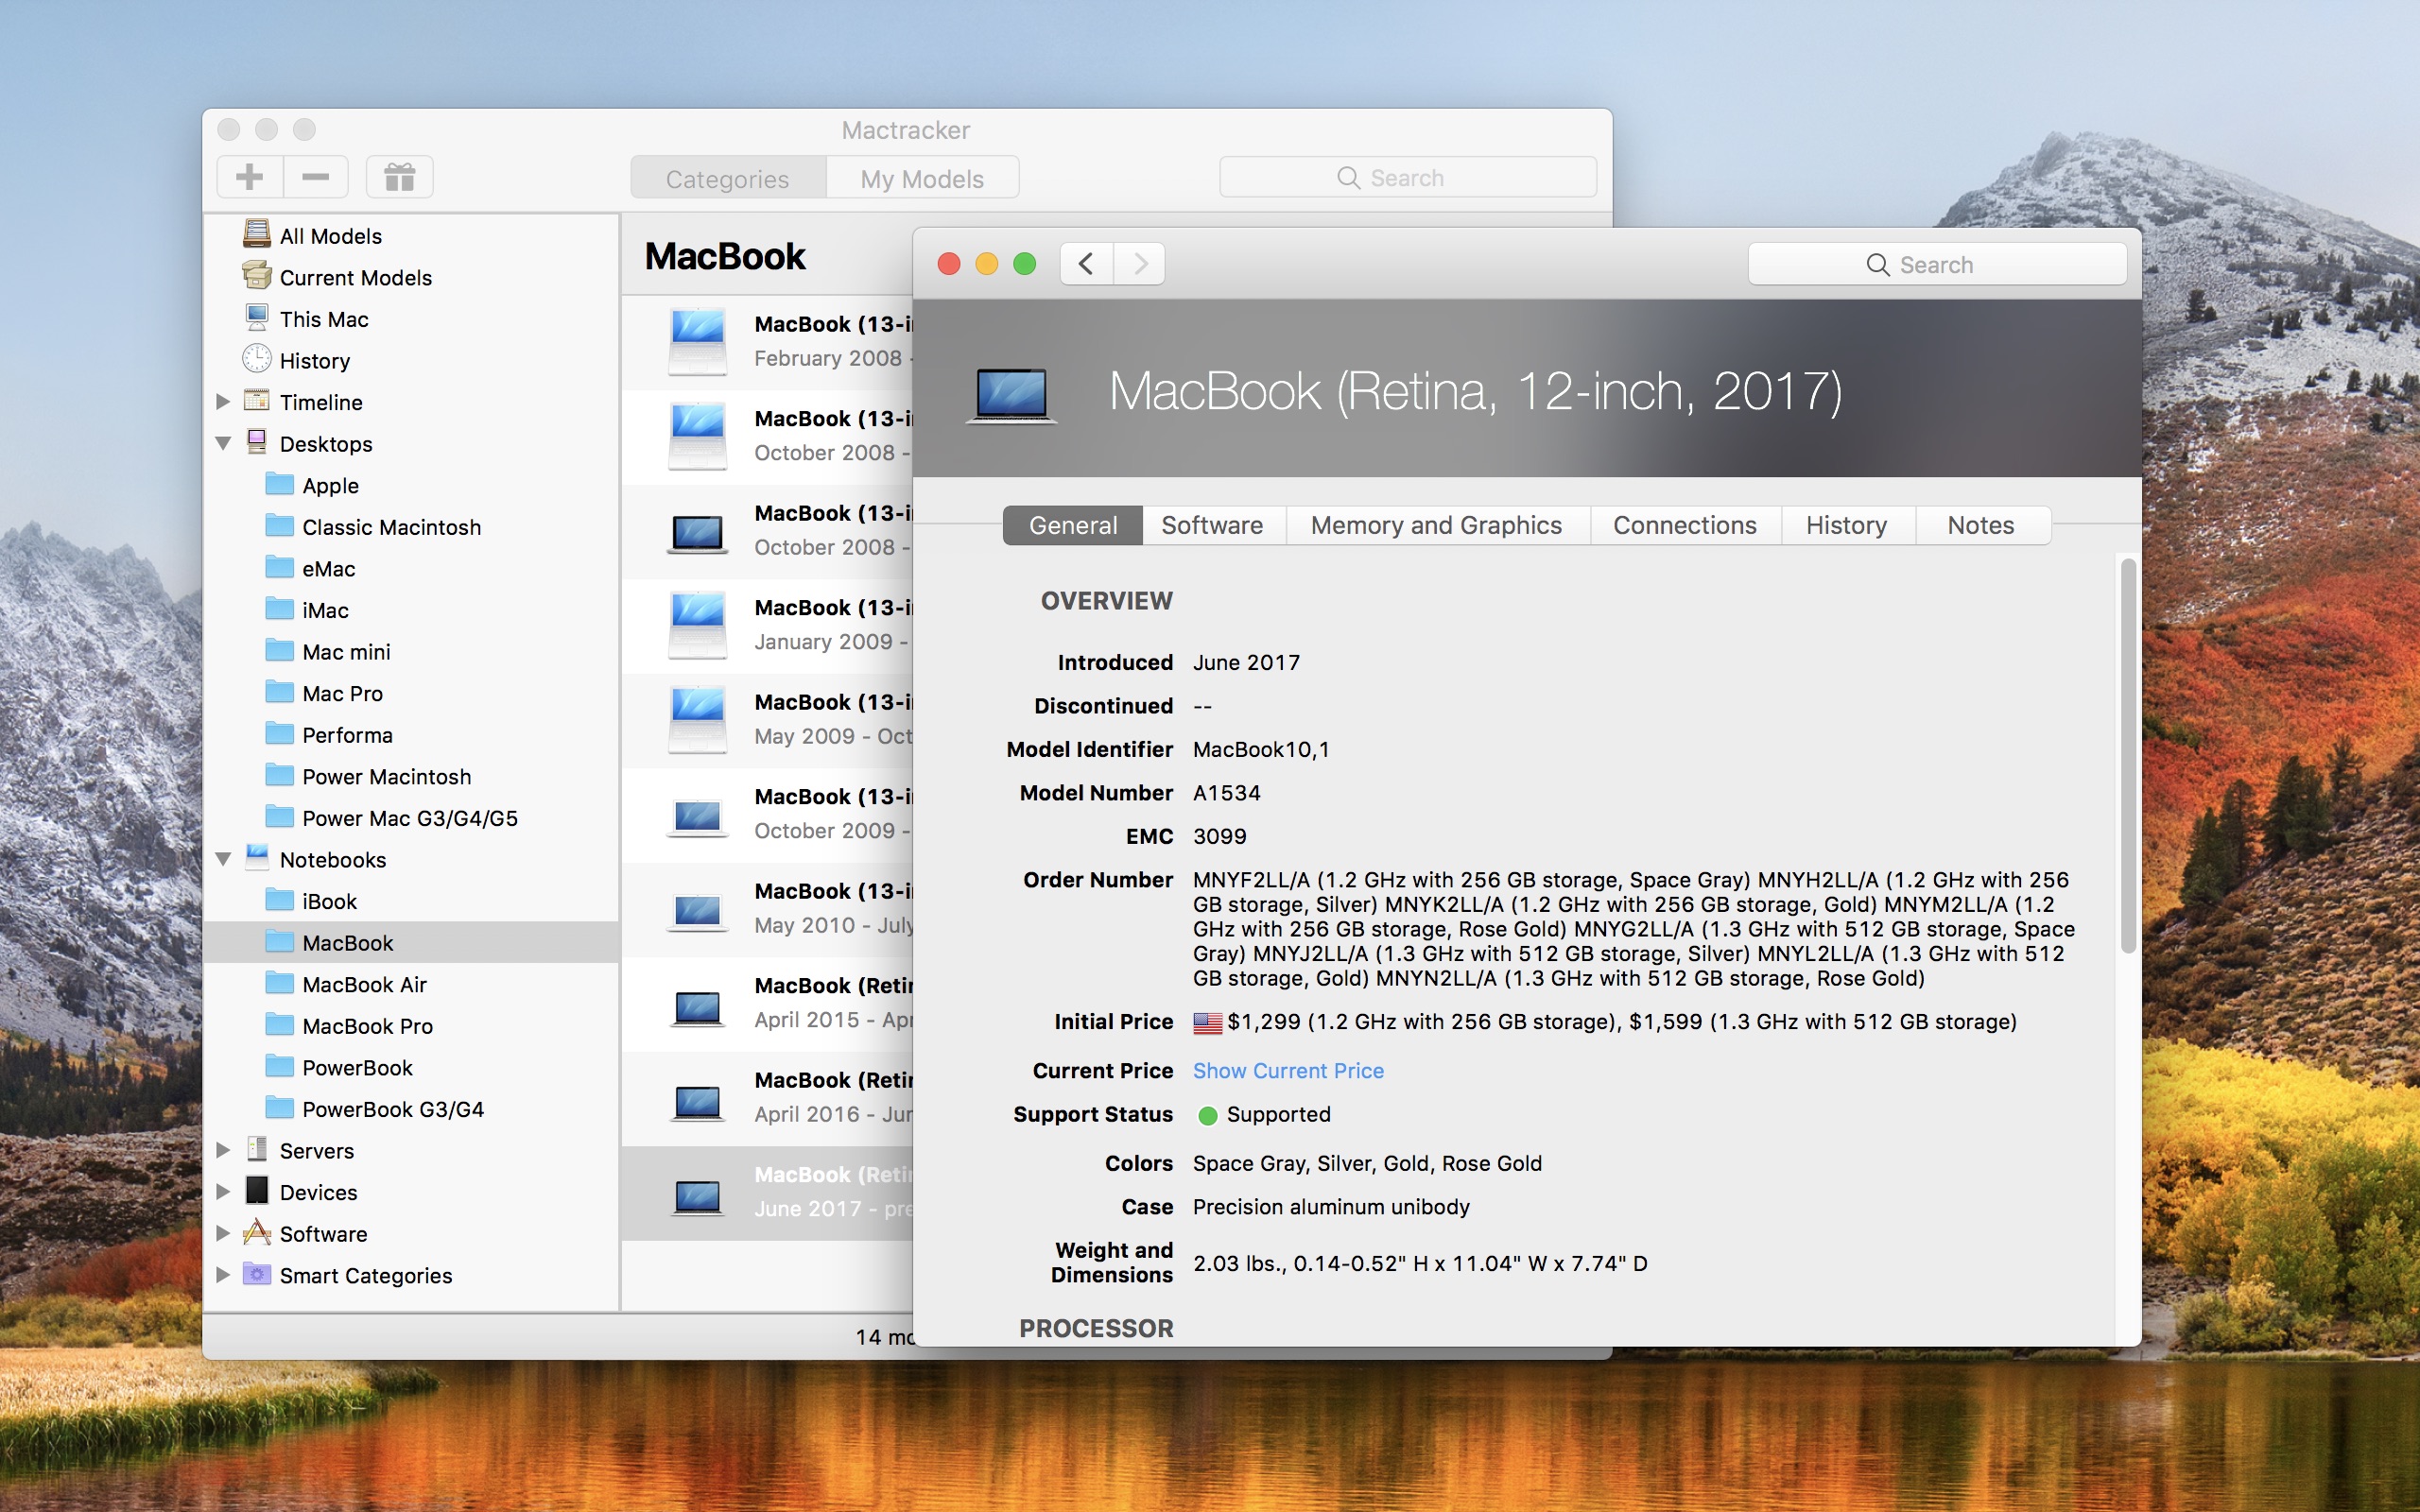Open the Memory and Graphics tab
Image resolution: width=2420 pixels, height=1512 pixels.
coord(1436,525)
